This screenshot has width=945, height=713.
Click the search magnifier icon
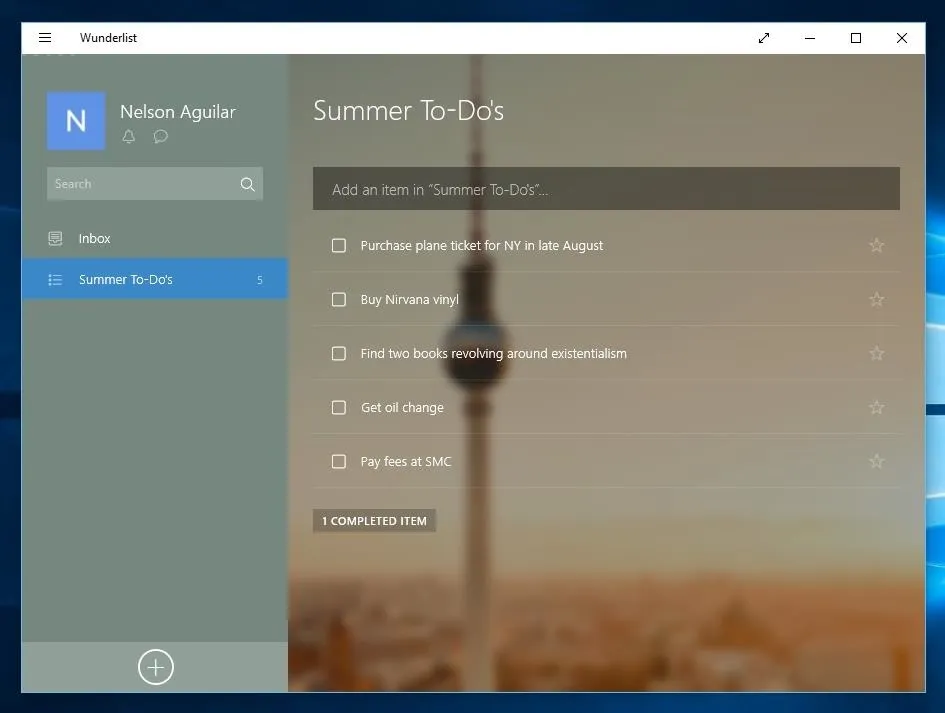click(x=247, y=184)
